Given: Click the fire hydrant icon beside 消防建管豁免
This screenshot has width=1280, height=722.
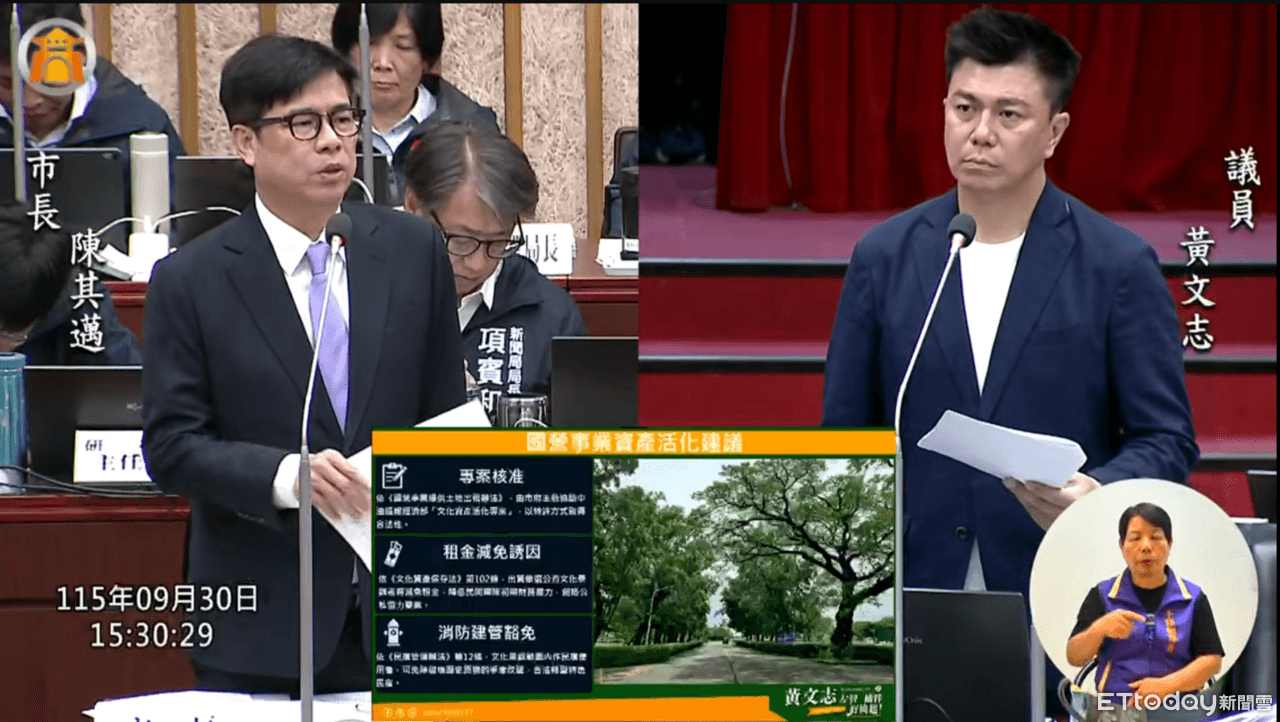Looking at the screenshot, I should click(x=394, y=634).
